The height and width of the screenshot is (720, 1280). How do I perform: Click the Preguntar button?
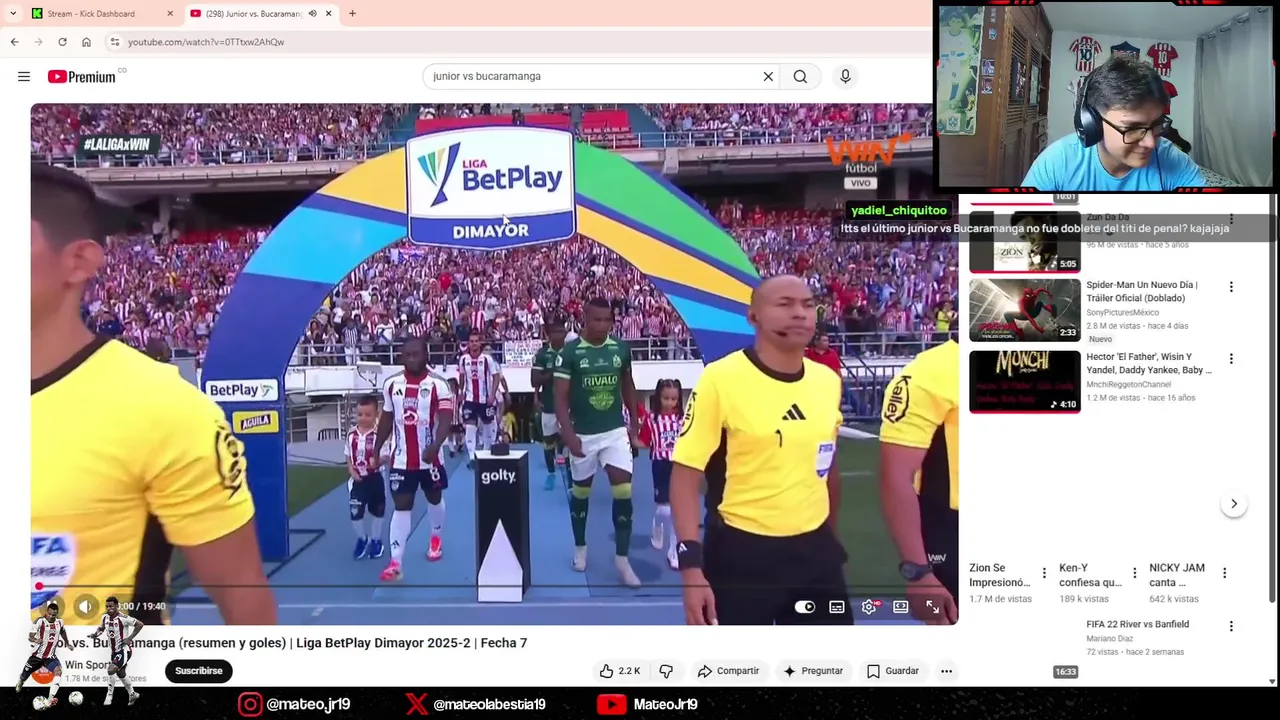[814, 671]
